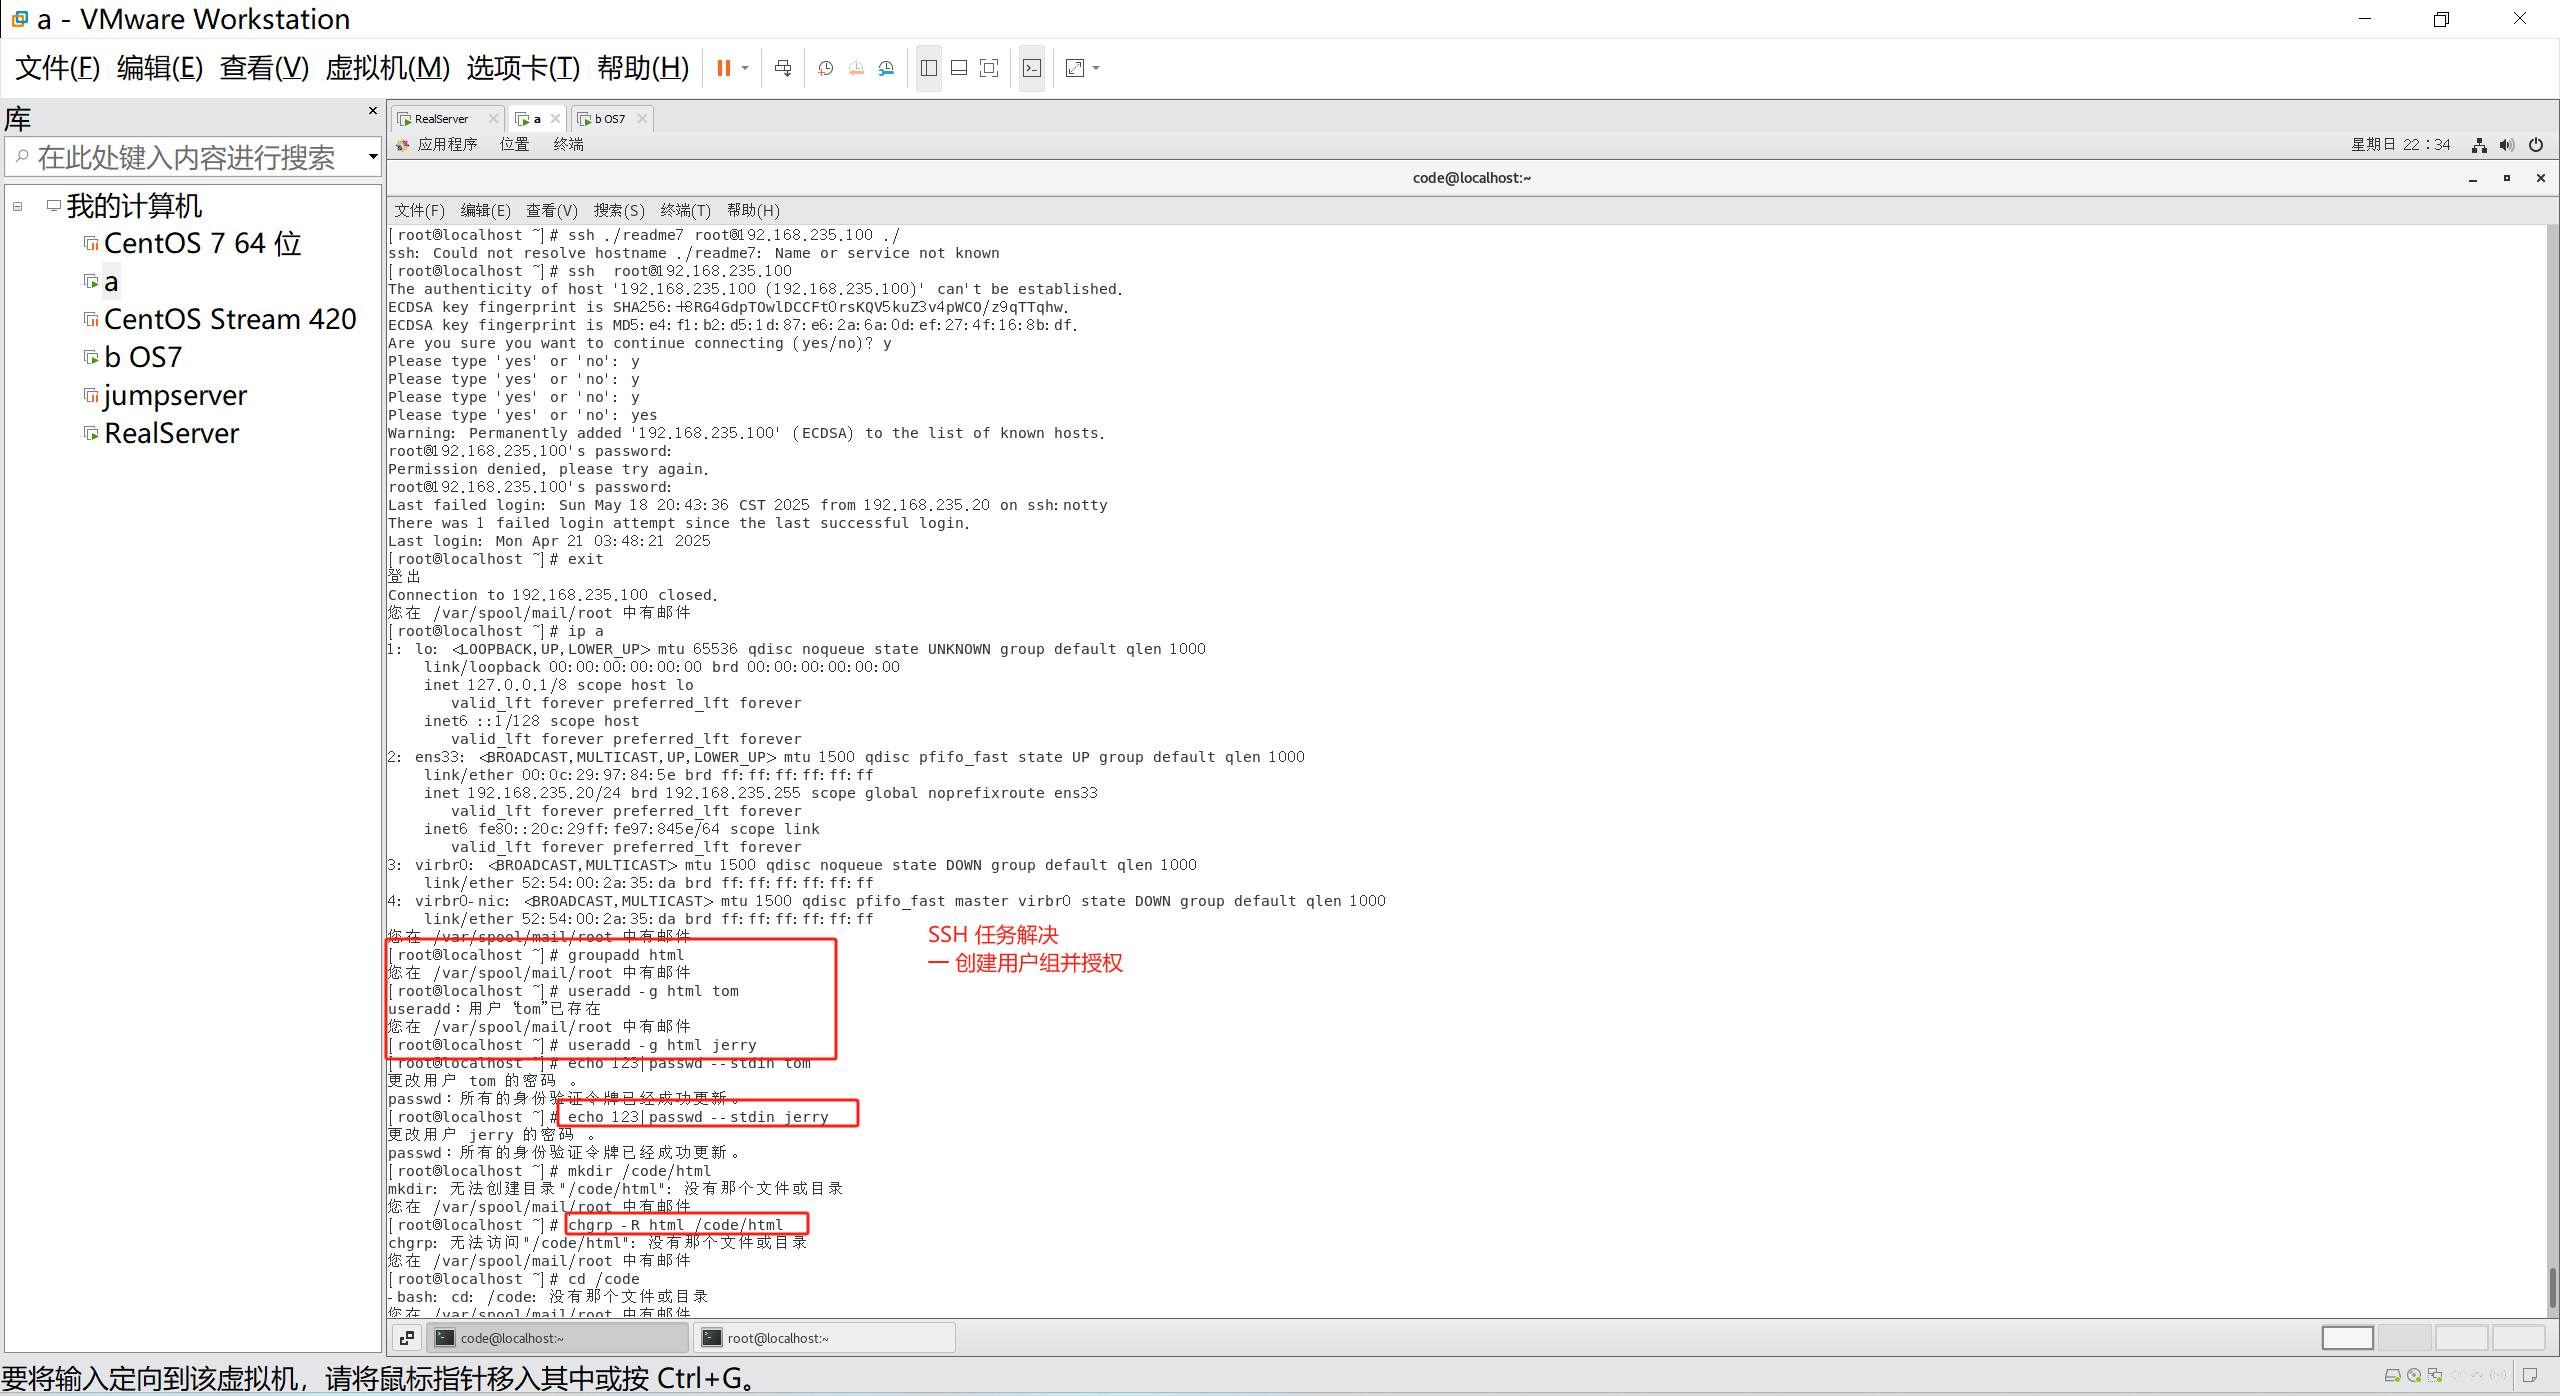This screenshot has height=1396, width=2560.
Task: Enter full screen mode icon
Action: coord(989,68)
